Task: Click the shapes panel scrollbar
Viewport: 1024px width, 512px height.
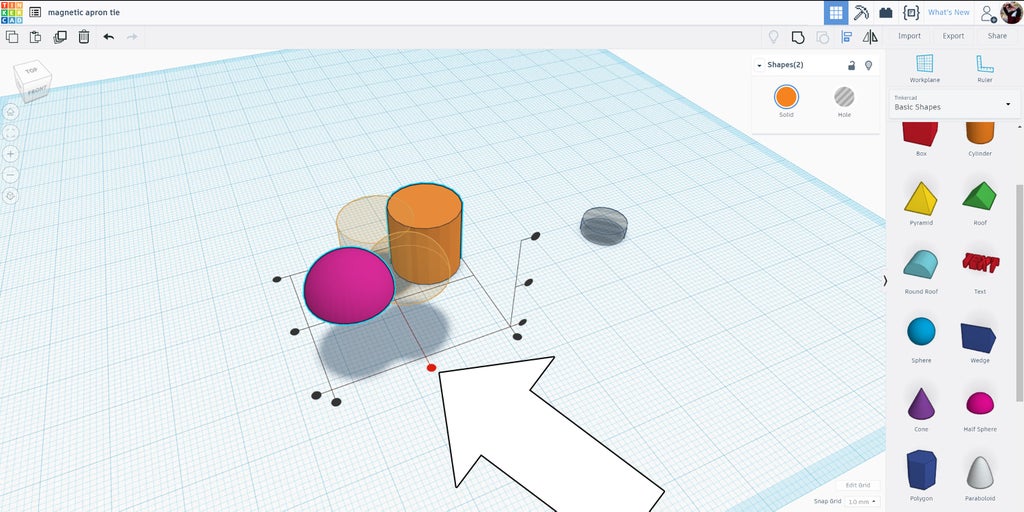Action: (1018, 294)
